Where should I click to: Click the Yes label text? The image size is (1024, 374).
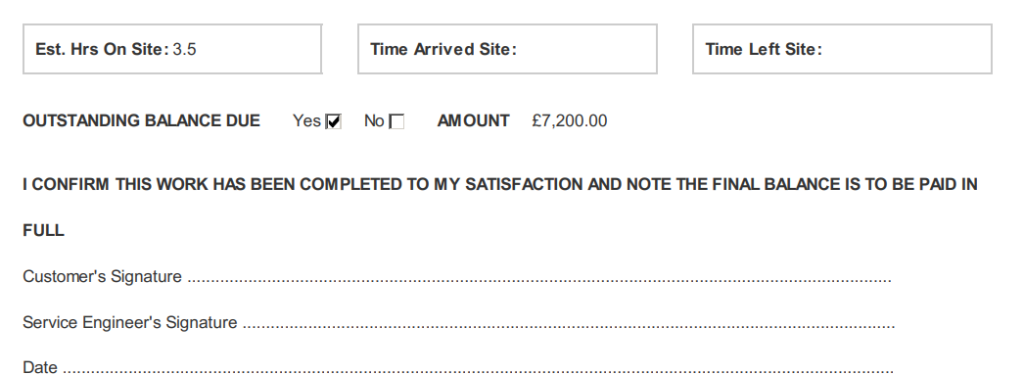pos(307,121)
